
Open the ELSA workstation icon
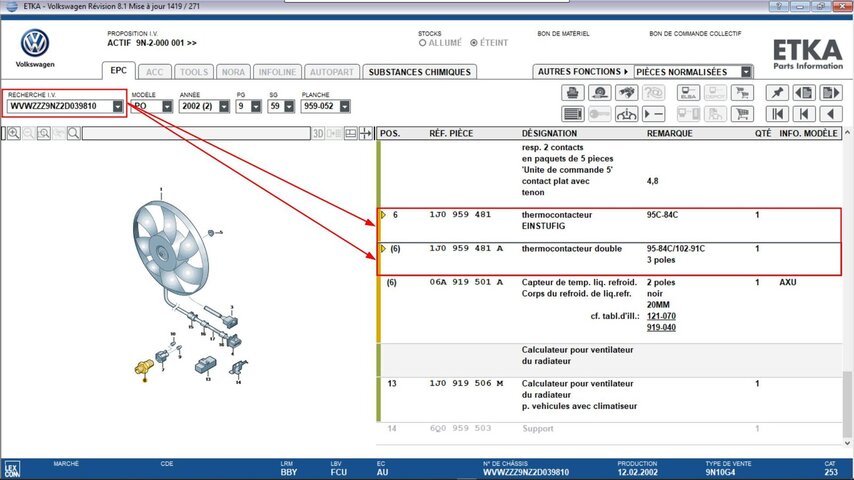point(688,93)
